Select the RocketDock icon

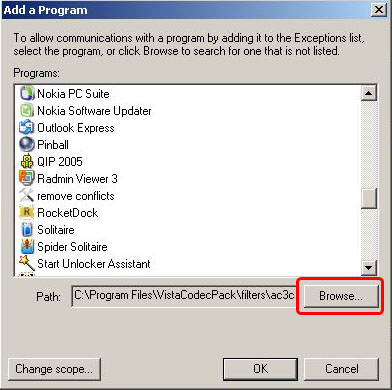point(27,212)
